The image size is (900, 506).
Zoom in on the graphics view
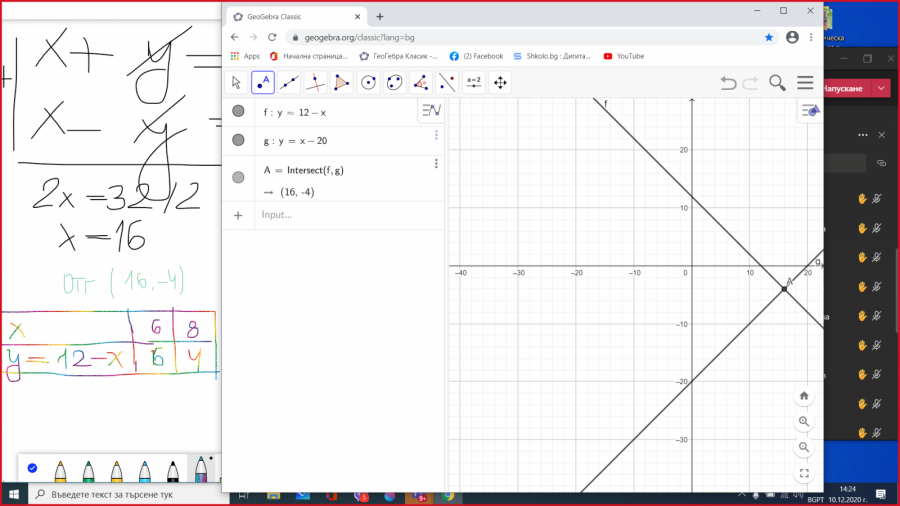(804, 422)
